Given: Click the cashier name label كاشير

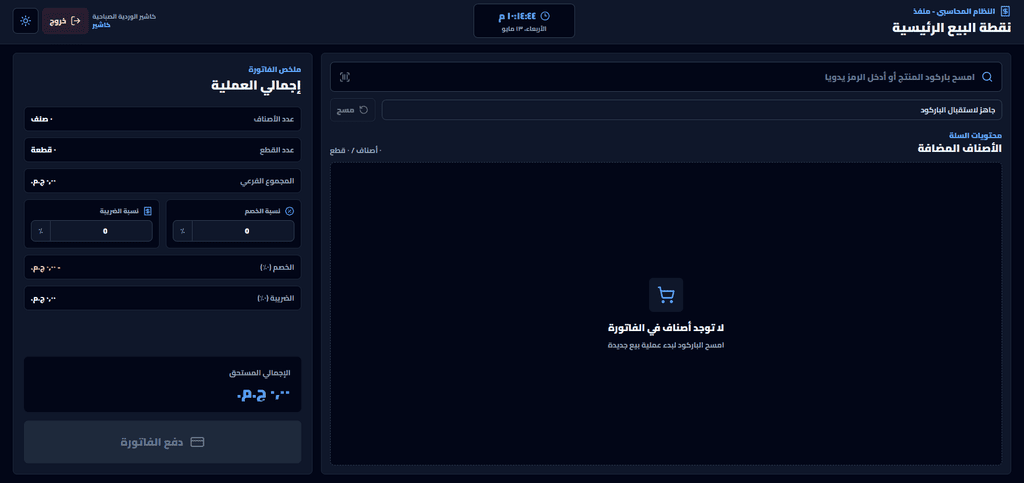Looking at the screenshot, I should tap(101, 25).
